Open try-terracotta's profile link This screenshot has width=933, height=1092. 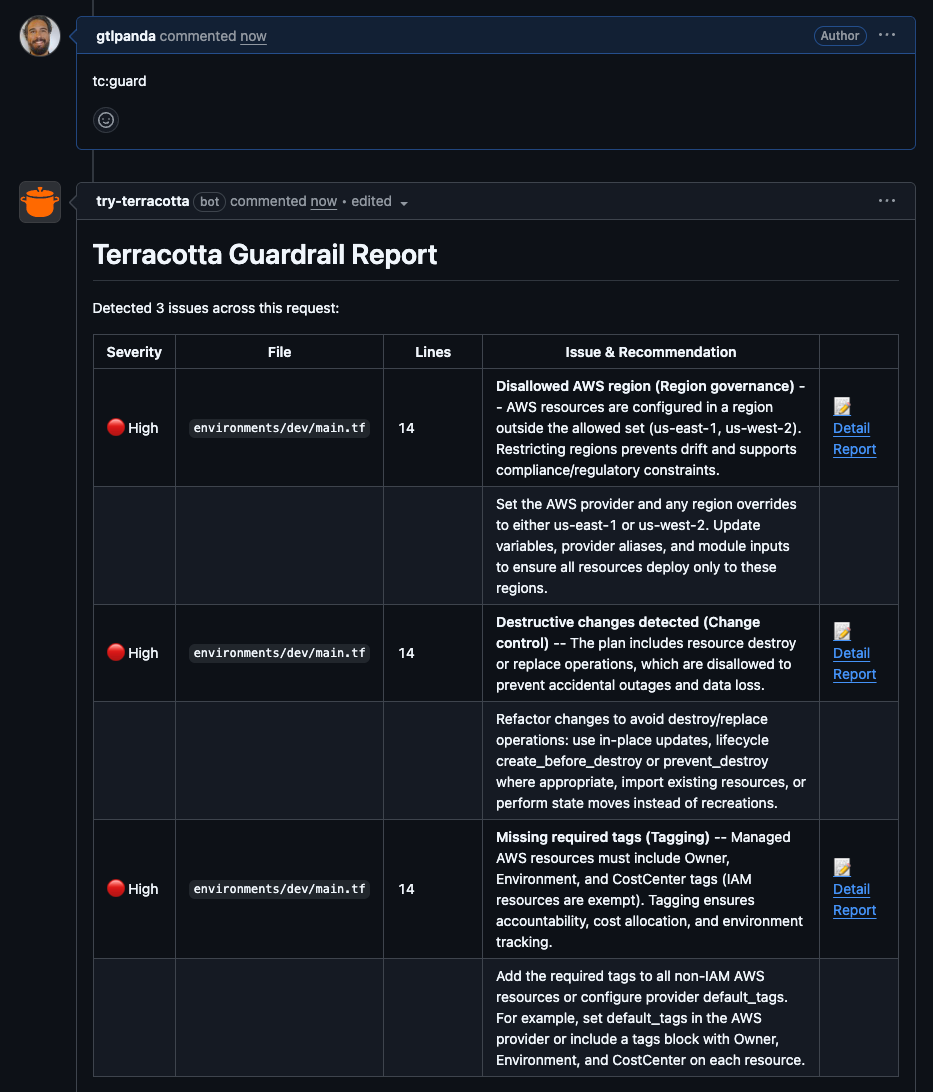coord(142,201)
